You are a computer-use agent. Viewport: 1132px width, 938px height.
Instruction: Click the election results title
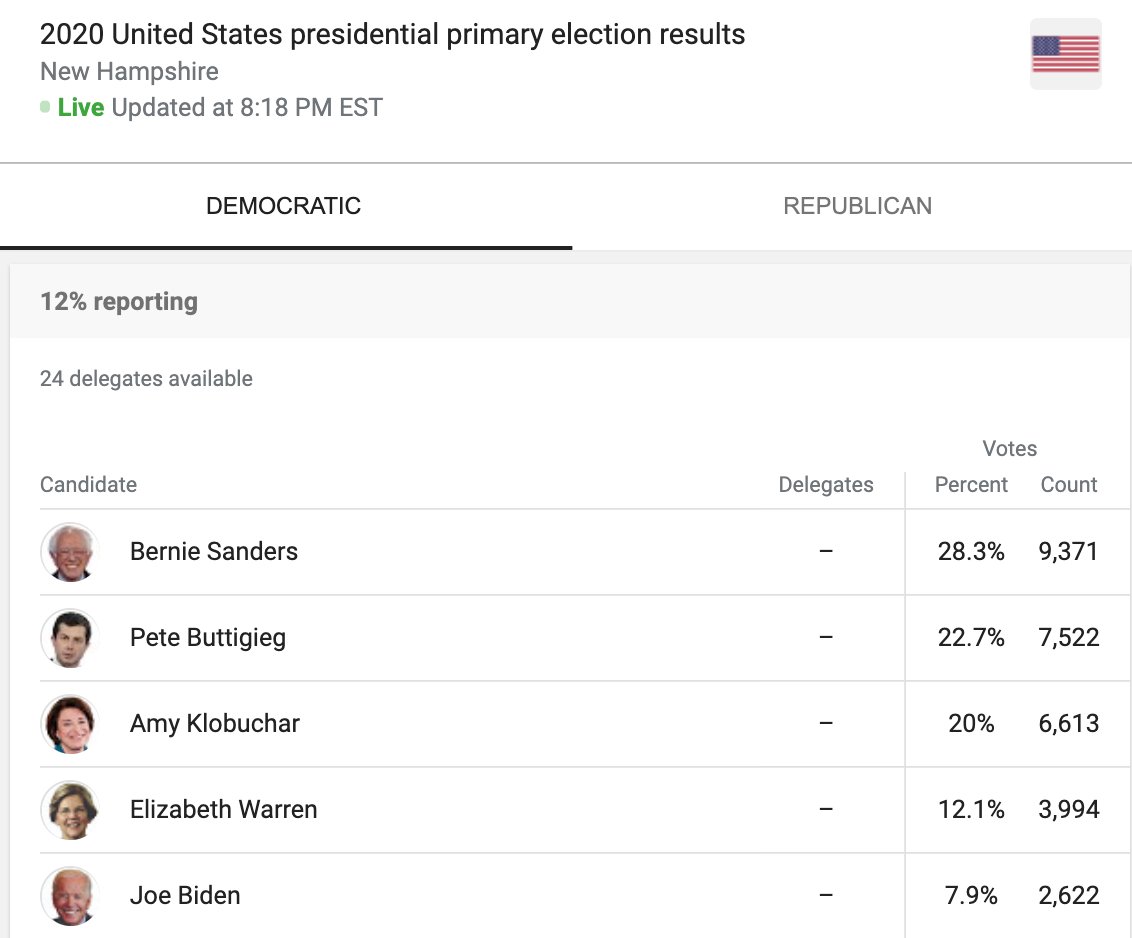pyautogui.click(x=392, y=35)
